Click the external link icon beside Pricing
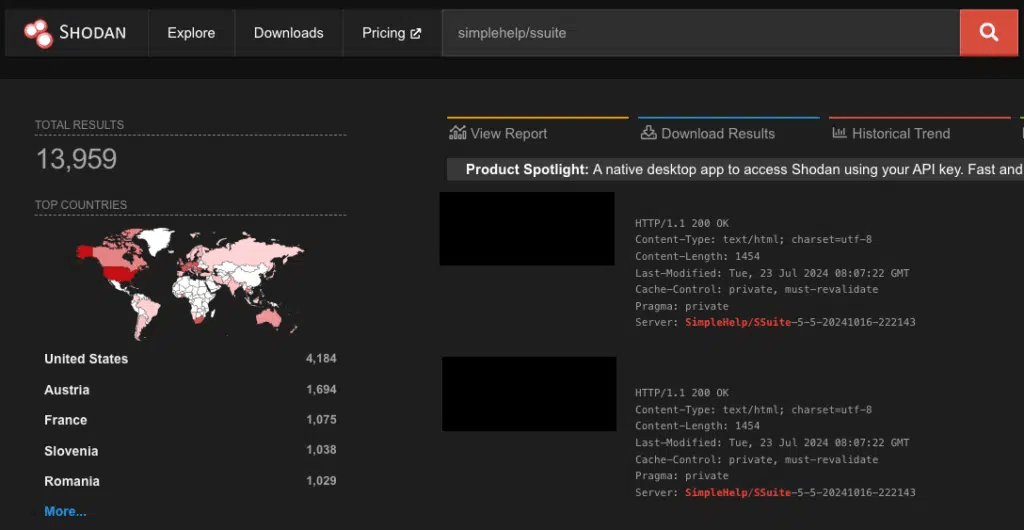Viewport: 1024px width, 530px height. point(415,33)
